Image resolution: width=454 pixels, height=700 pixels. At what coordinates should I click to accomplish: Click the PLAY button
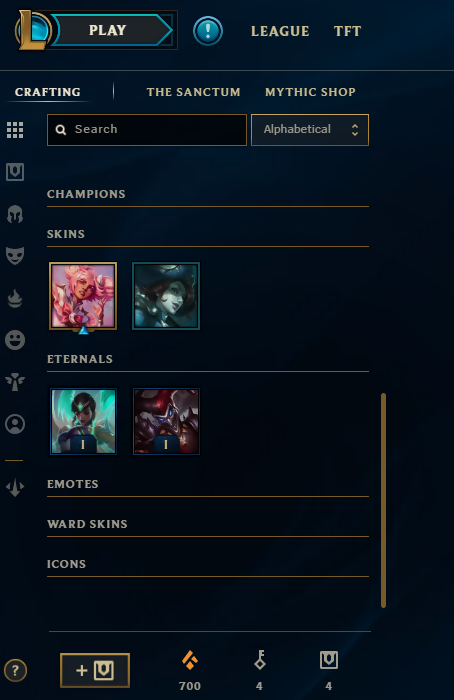(108, 30)
